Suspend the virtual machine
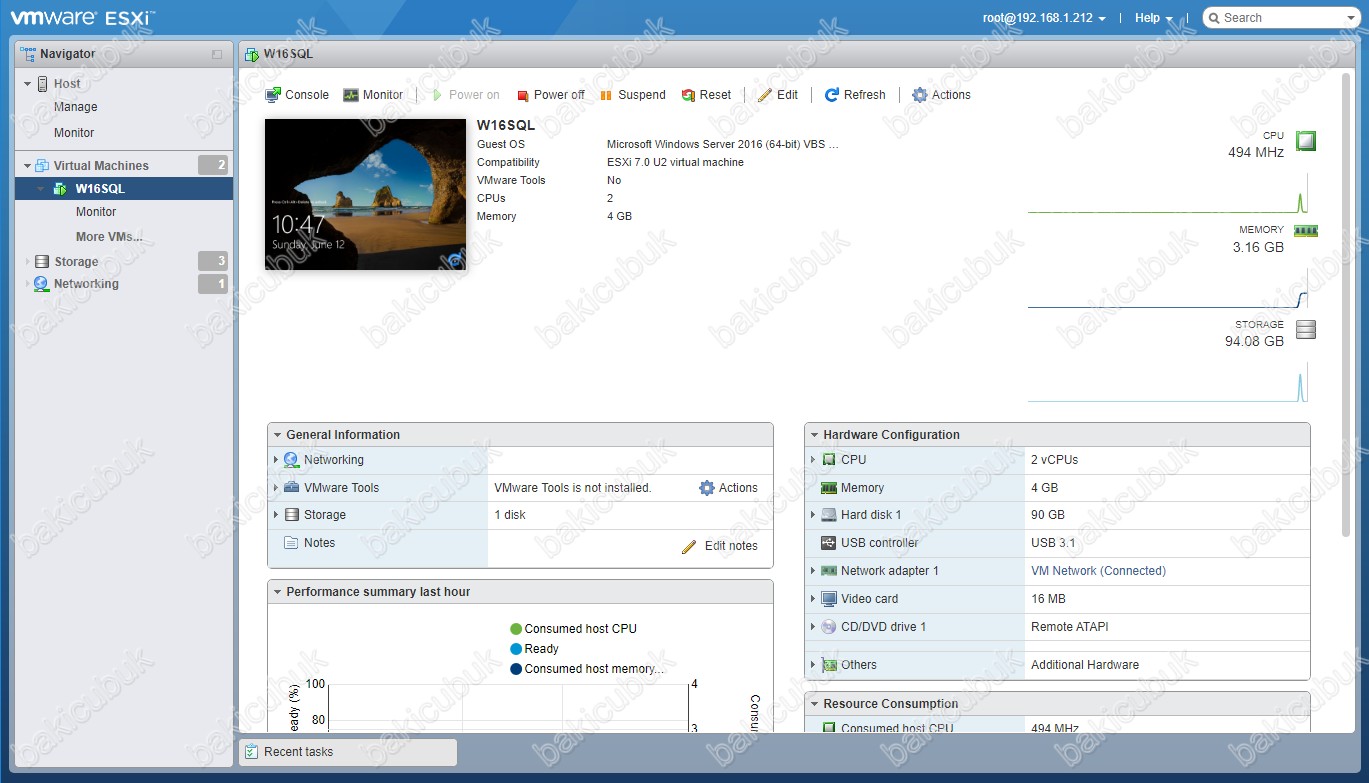The image size is (1369, 783). [633, 95]
